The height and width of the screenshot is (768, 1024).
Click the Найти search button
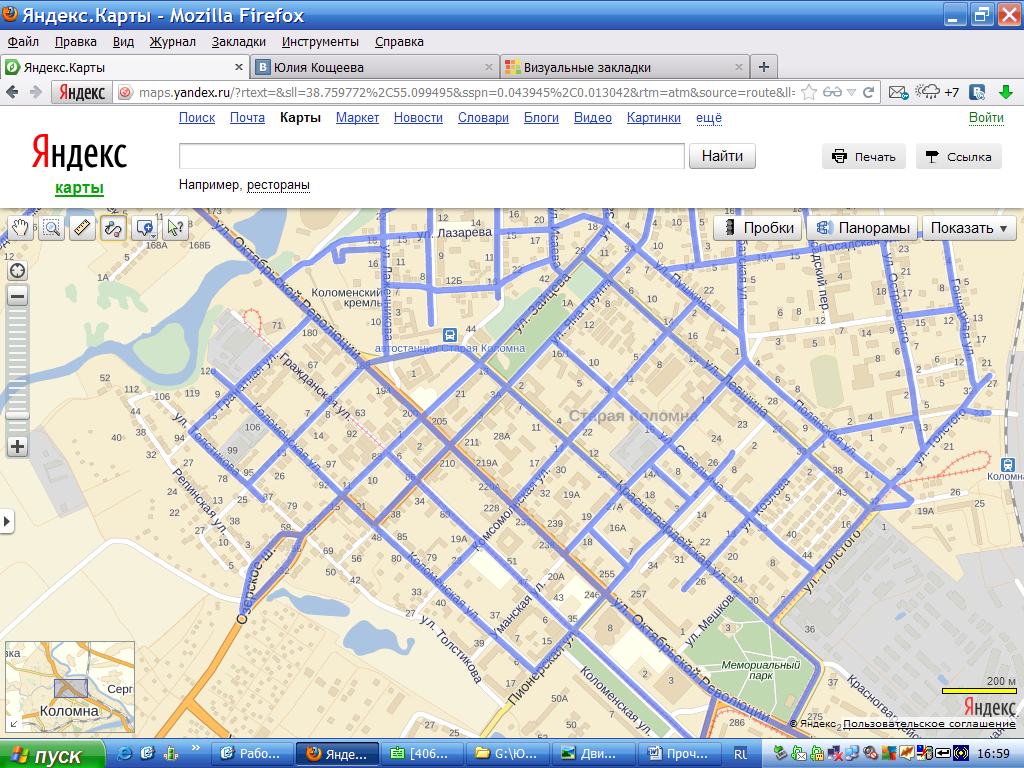[722, 156]
